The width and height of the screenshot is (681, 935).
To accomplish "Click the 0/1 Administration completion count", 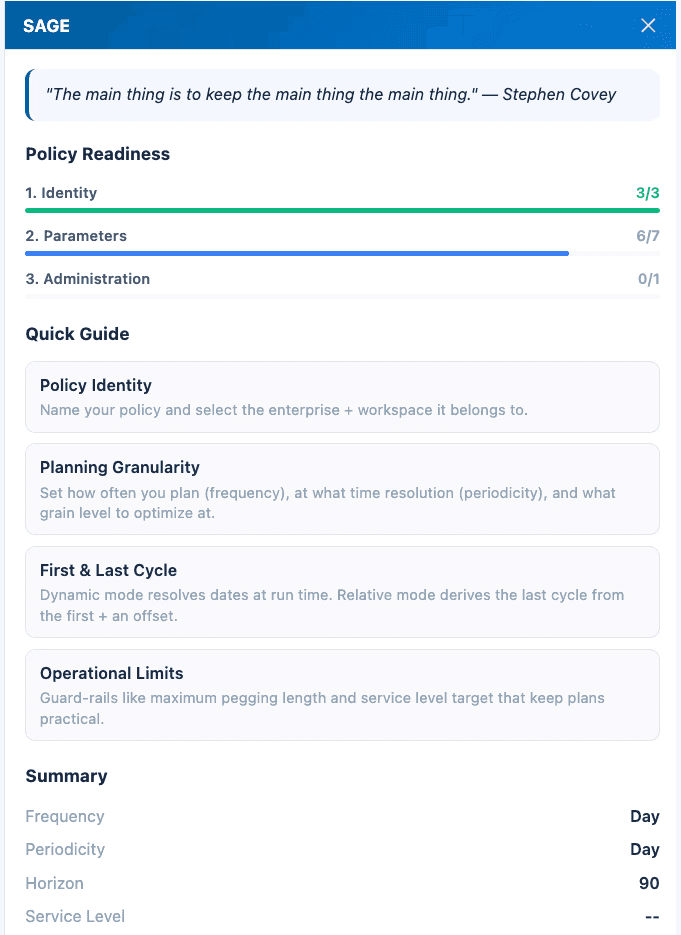I will click(648, 279).
